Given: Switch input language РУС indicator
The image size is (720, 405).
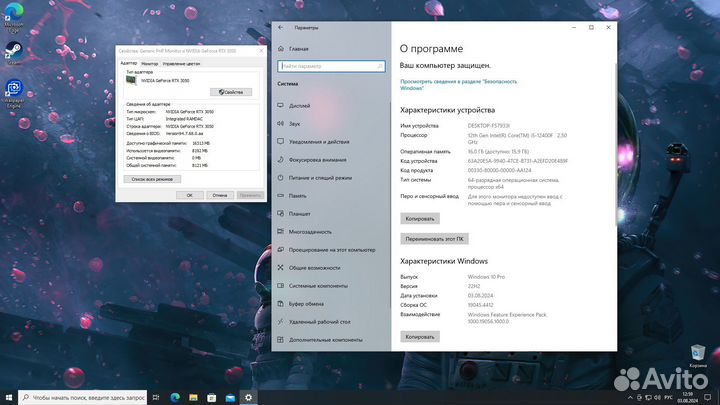Looking at the screenshot, I should coord(669,397).
